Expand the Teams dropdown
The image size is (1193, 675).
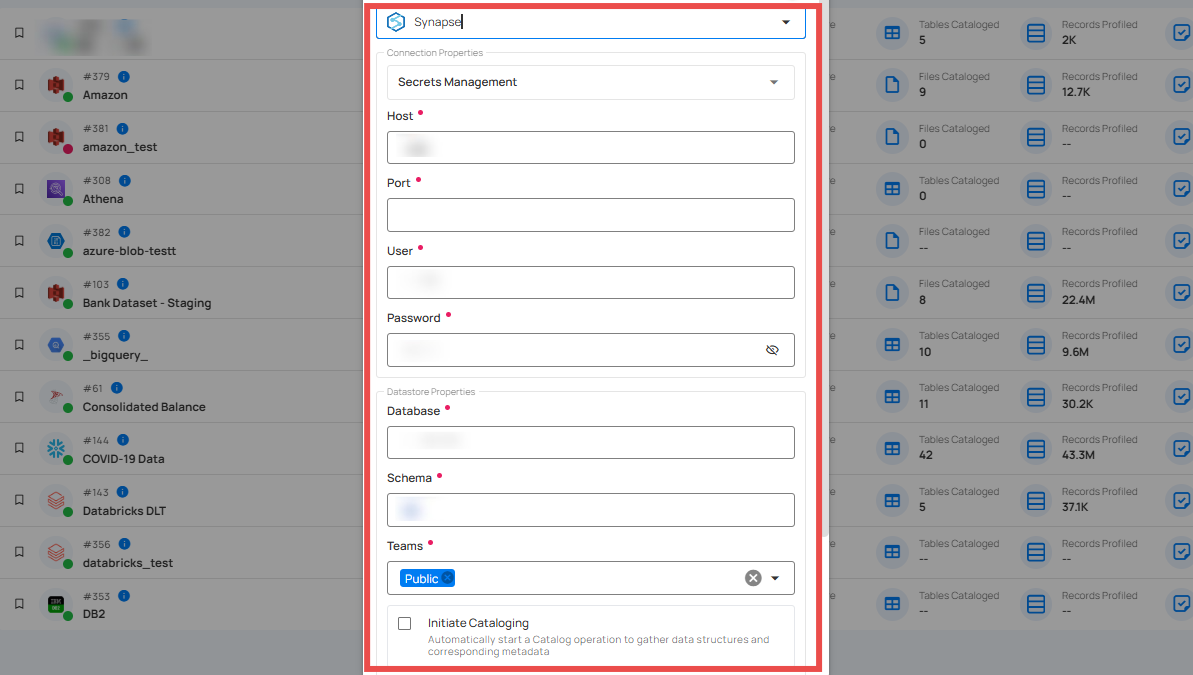click(774, 578)
